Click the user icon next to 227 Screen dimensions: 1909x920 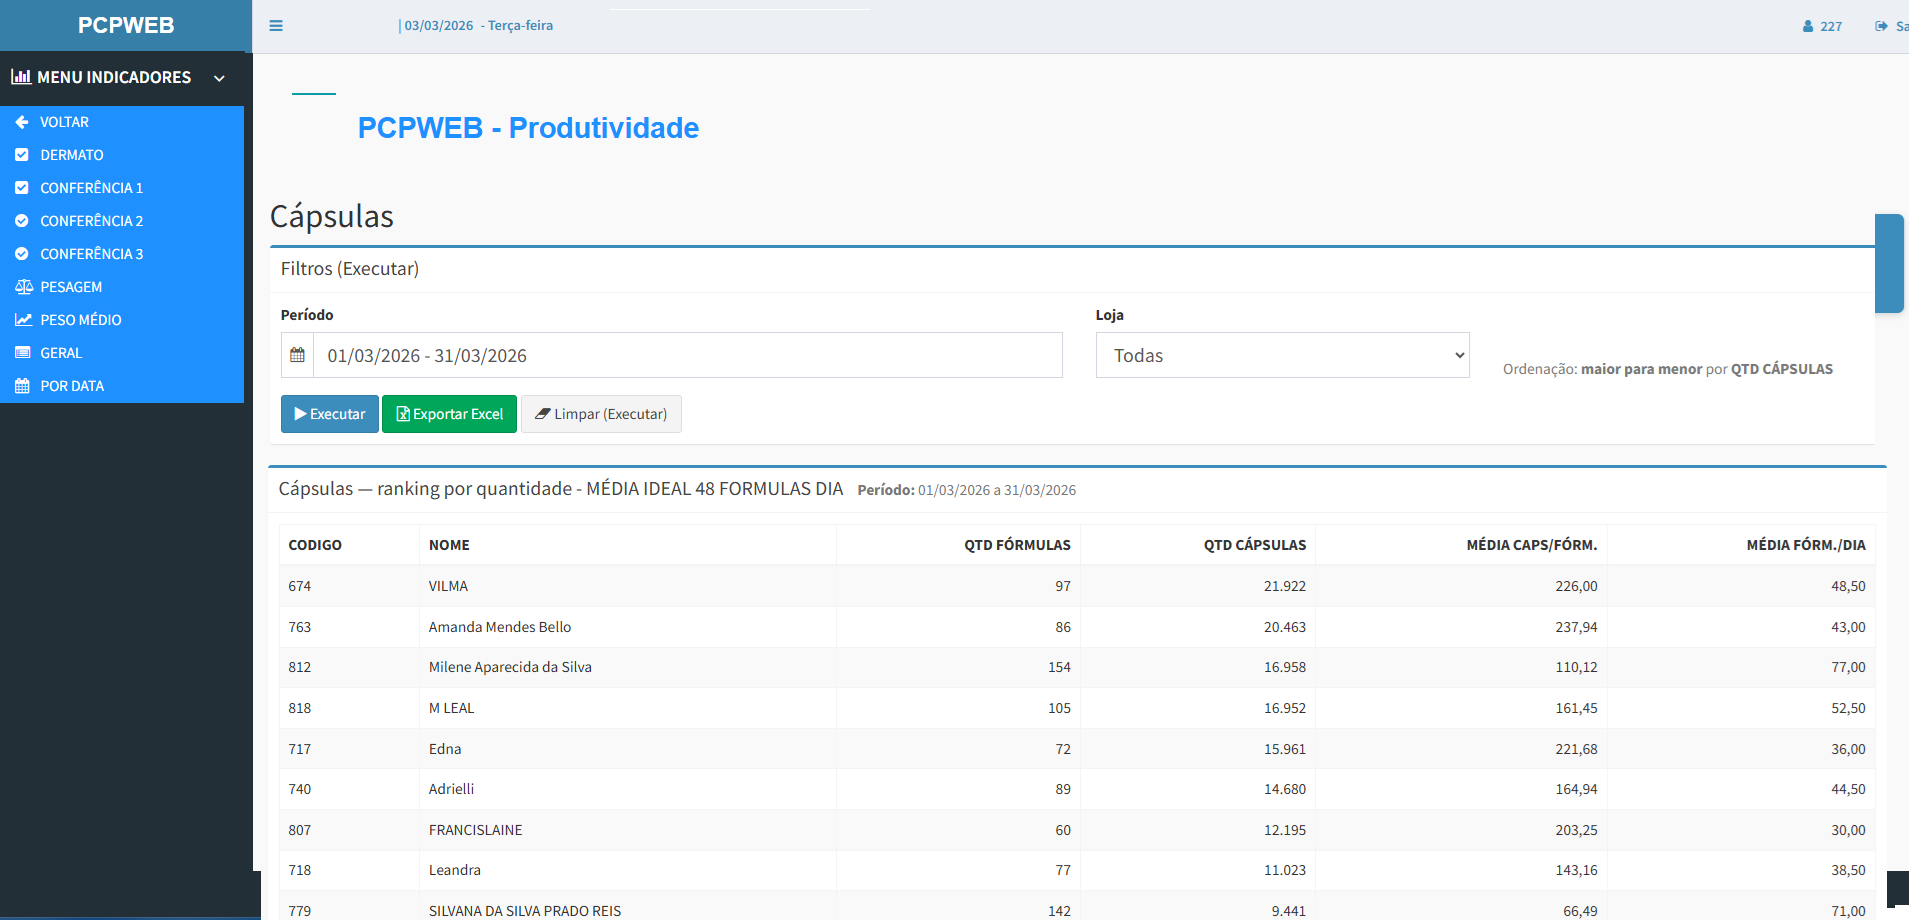pyautogui.click(x=1808, y=26)
